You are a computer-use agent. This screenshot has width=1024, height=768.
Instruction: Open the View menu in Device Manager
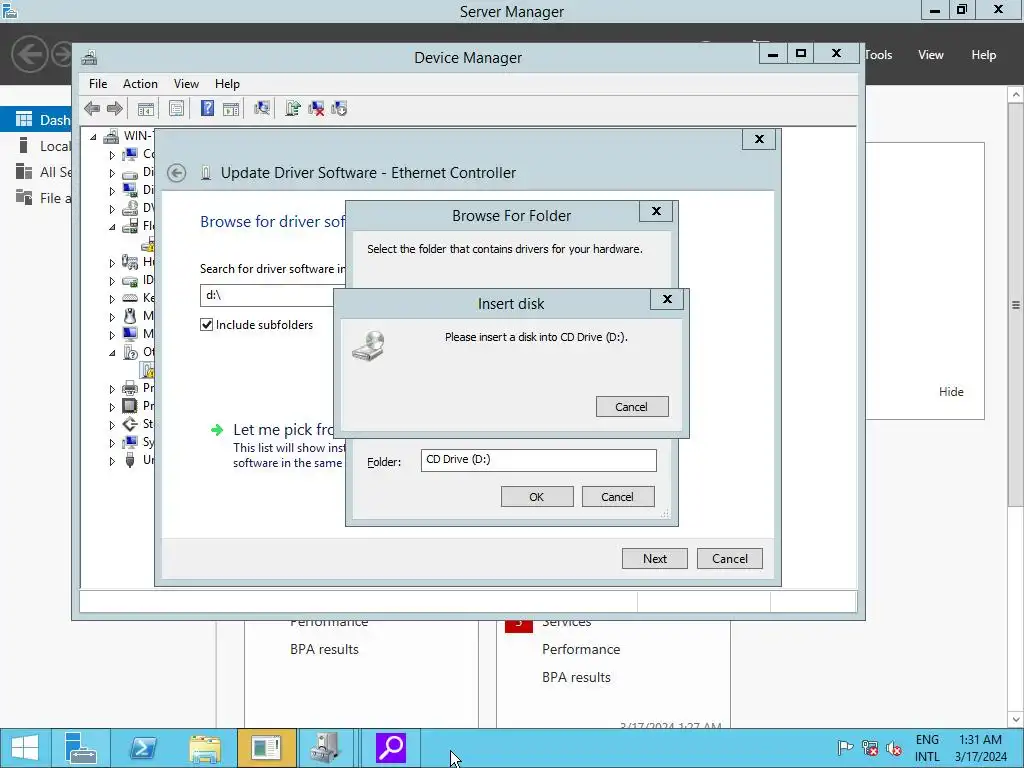pyautogui.click(x=186, y=84)
